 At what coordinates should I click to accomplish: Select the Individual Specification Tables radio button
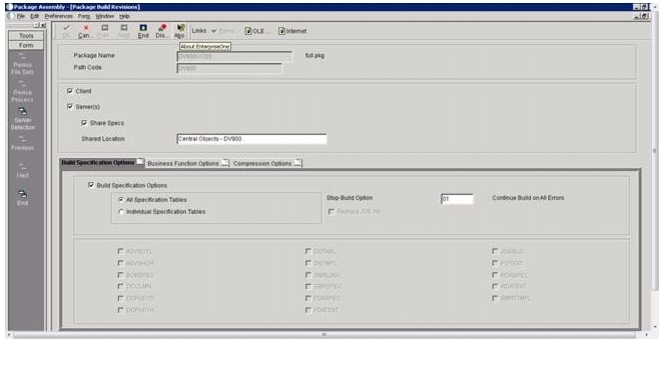coord(121,212)
